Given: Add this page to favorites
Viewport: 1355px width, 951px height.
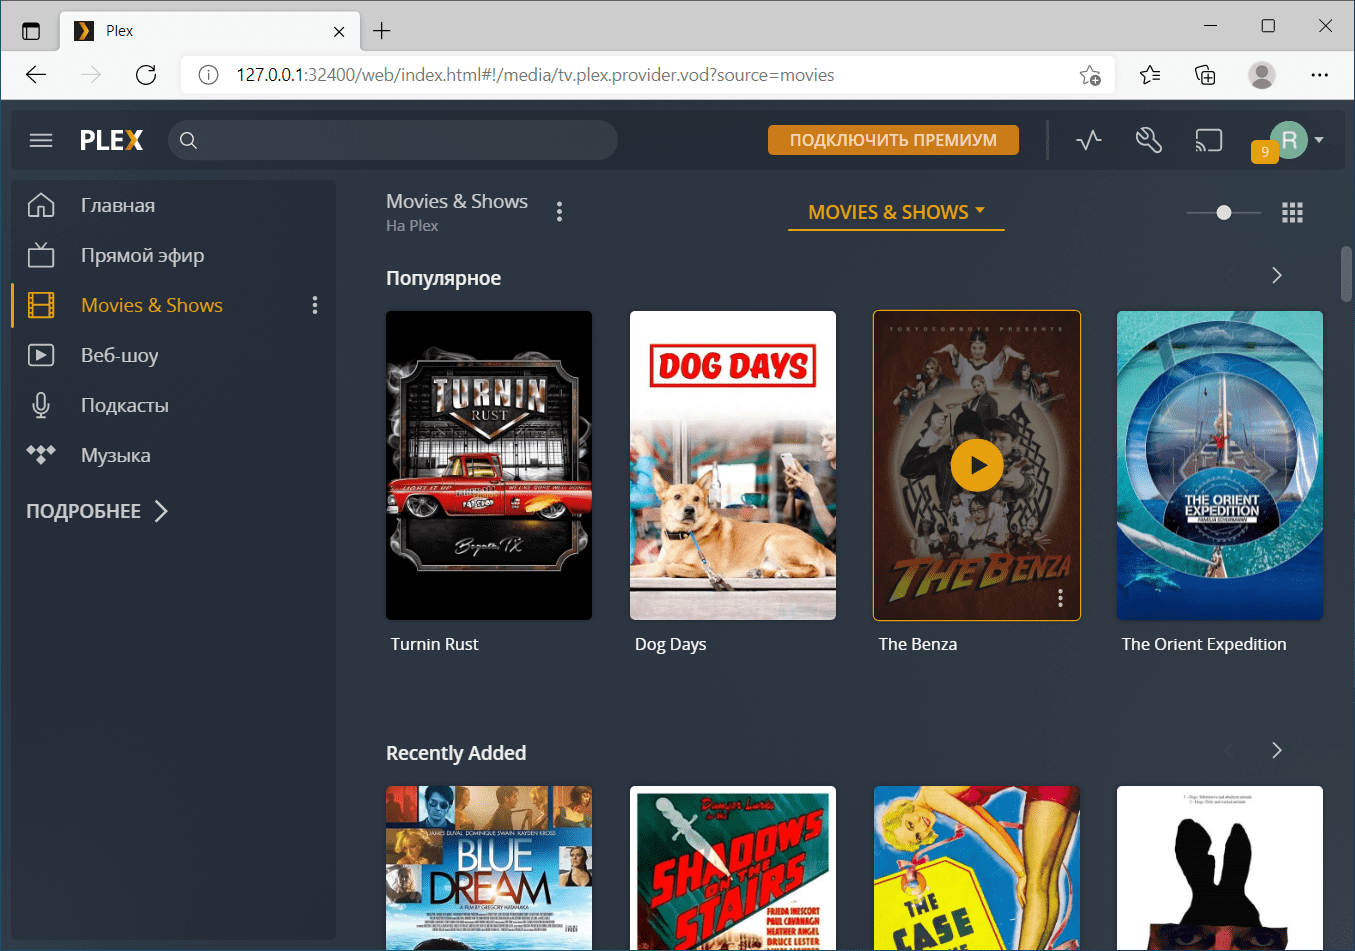Looking at the screenshot, I should (x=1090, y=75).
